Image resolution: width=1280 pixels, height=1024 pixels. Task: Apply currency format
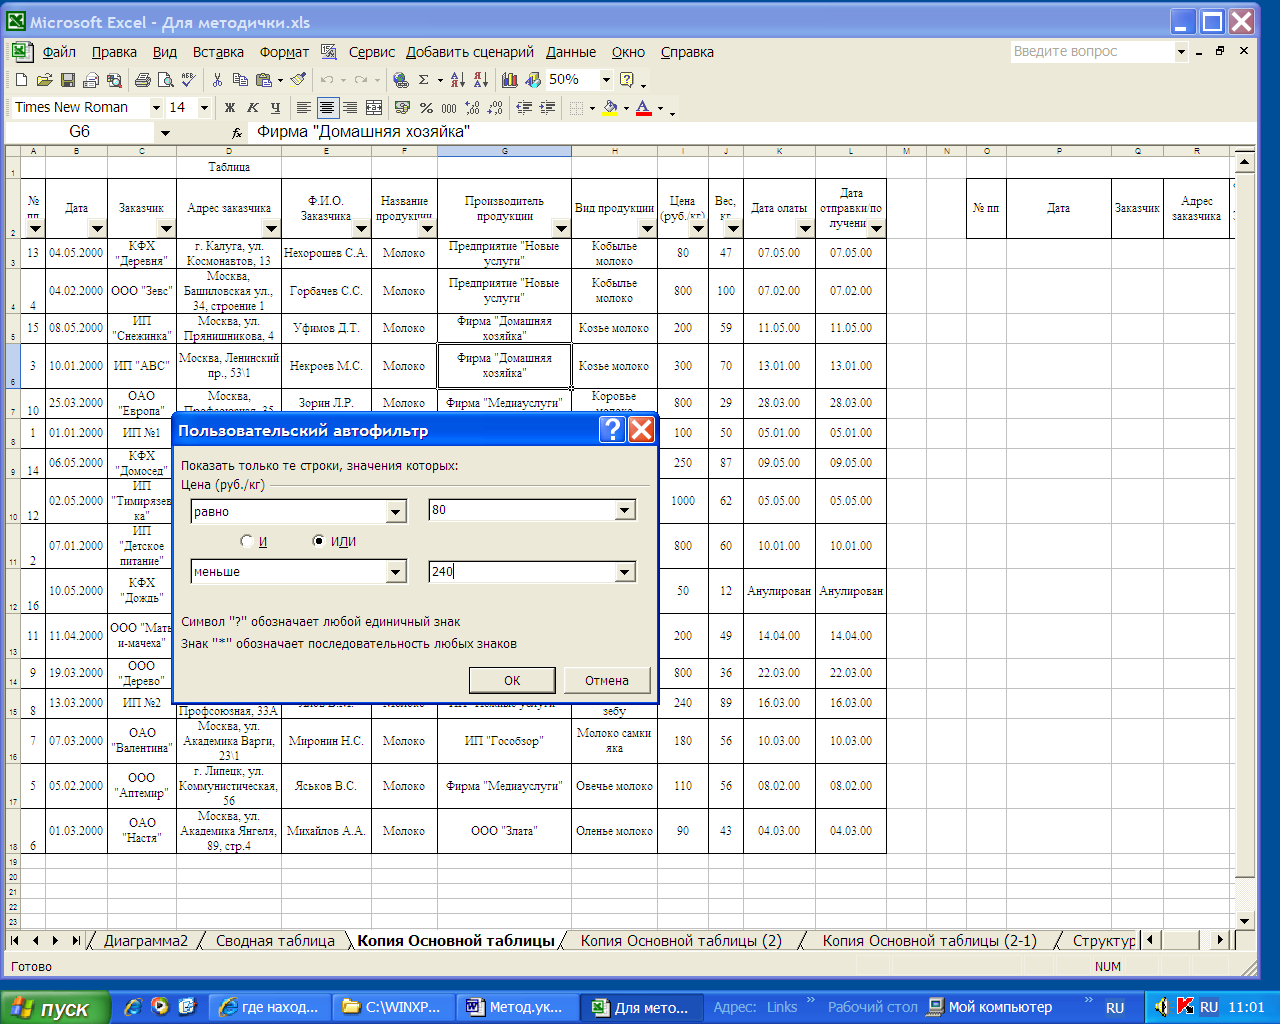(402, 107)
